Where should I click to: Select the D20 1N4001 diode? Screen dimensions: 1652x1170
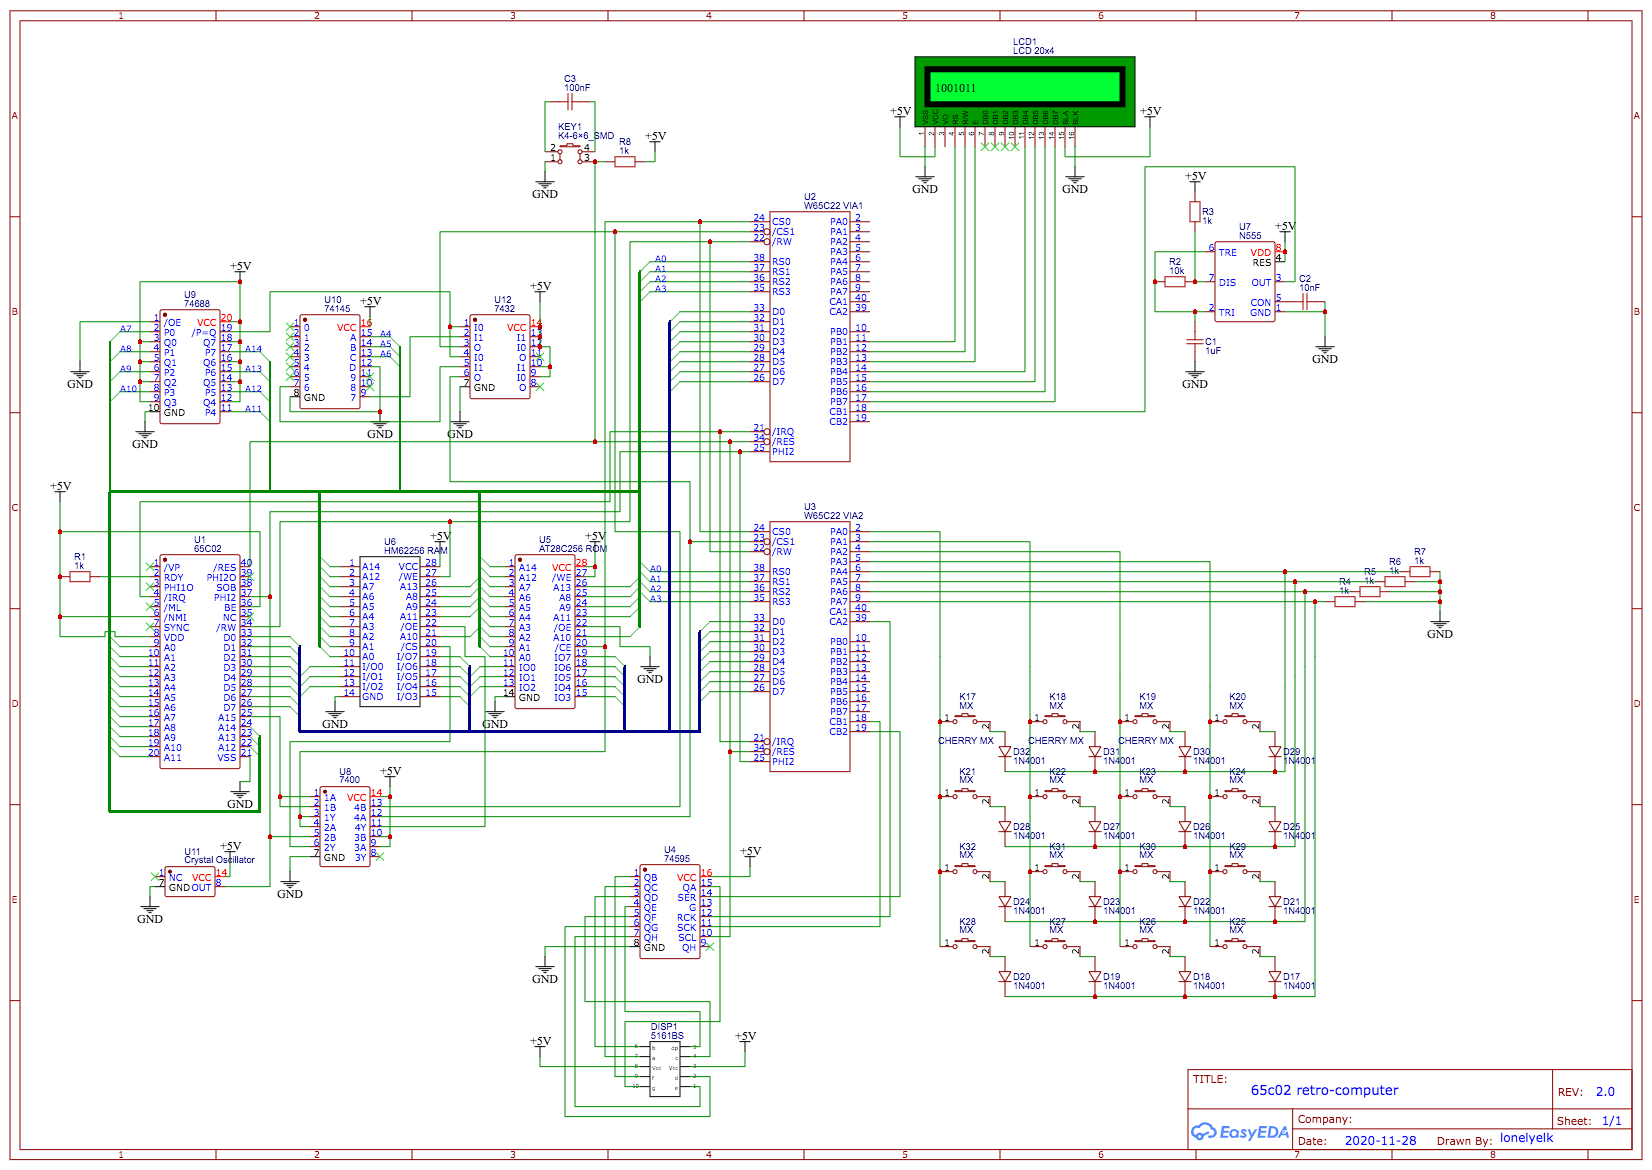1005,977
